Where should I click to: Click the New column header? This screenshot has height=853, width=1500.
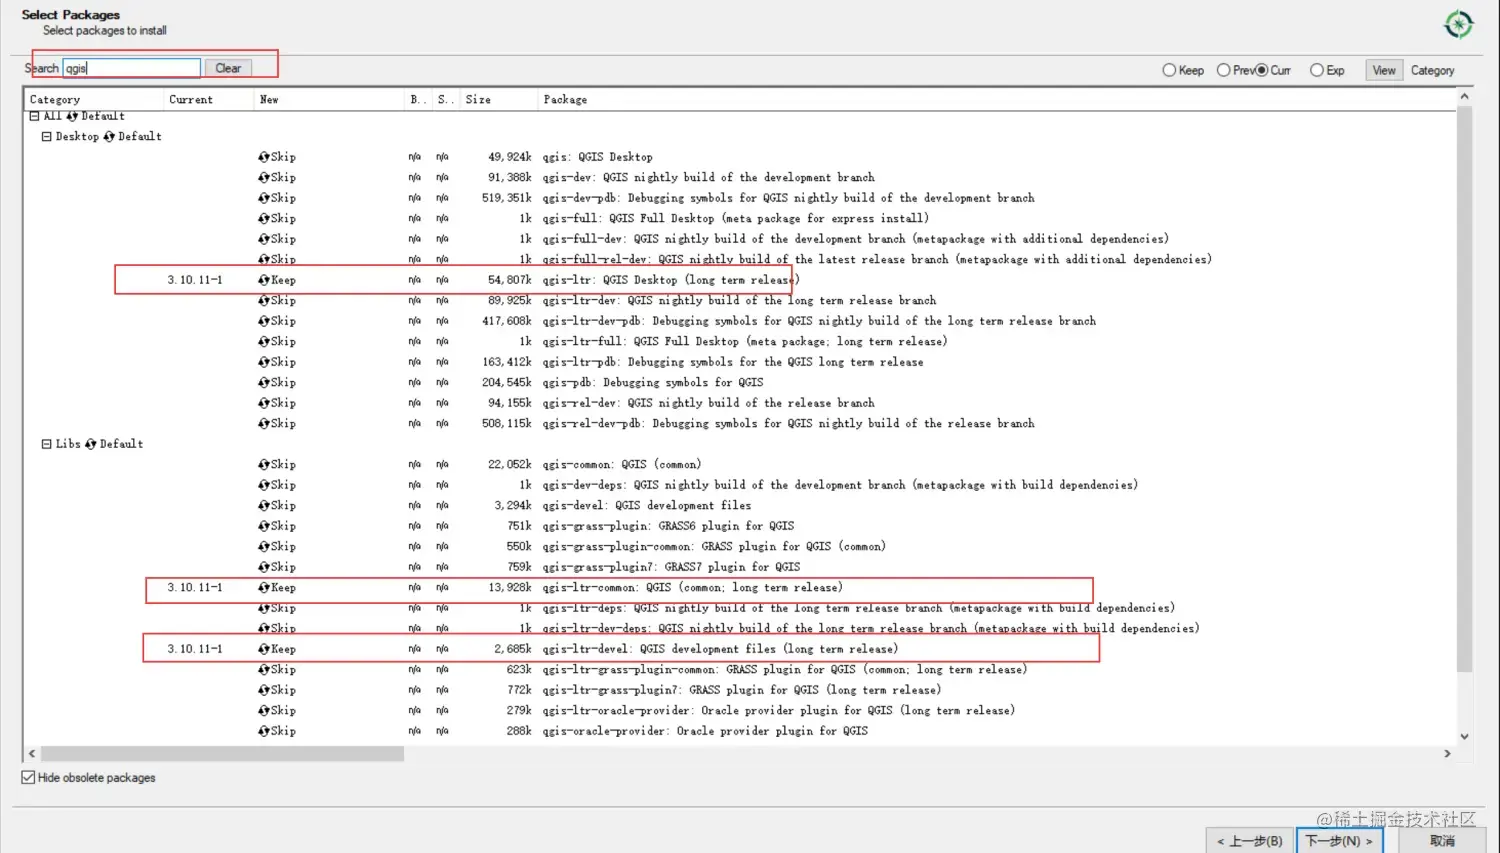(x=329, y=100)
